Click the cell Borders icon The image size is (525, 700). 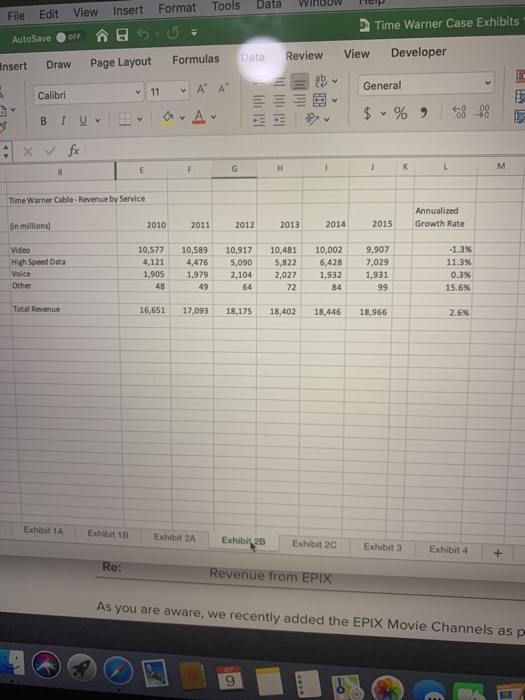(125, 119)
